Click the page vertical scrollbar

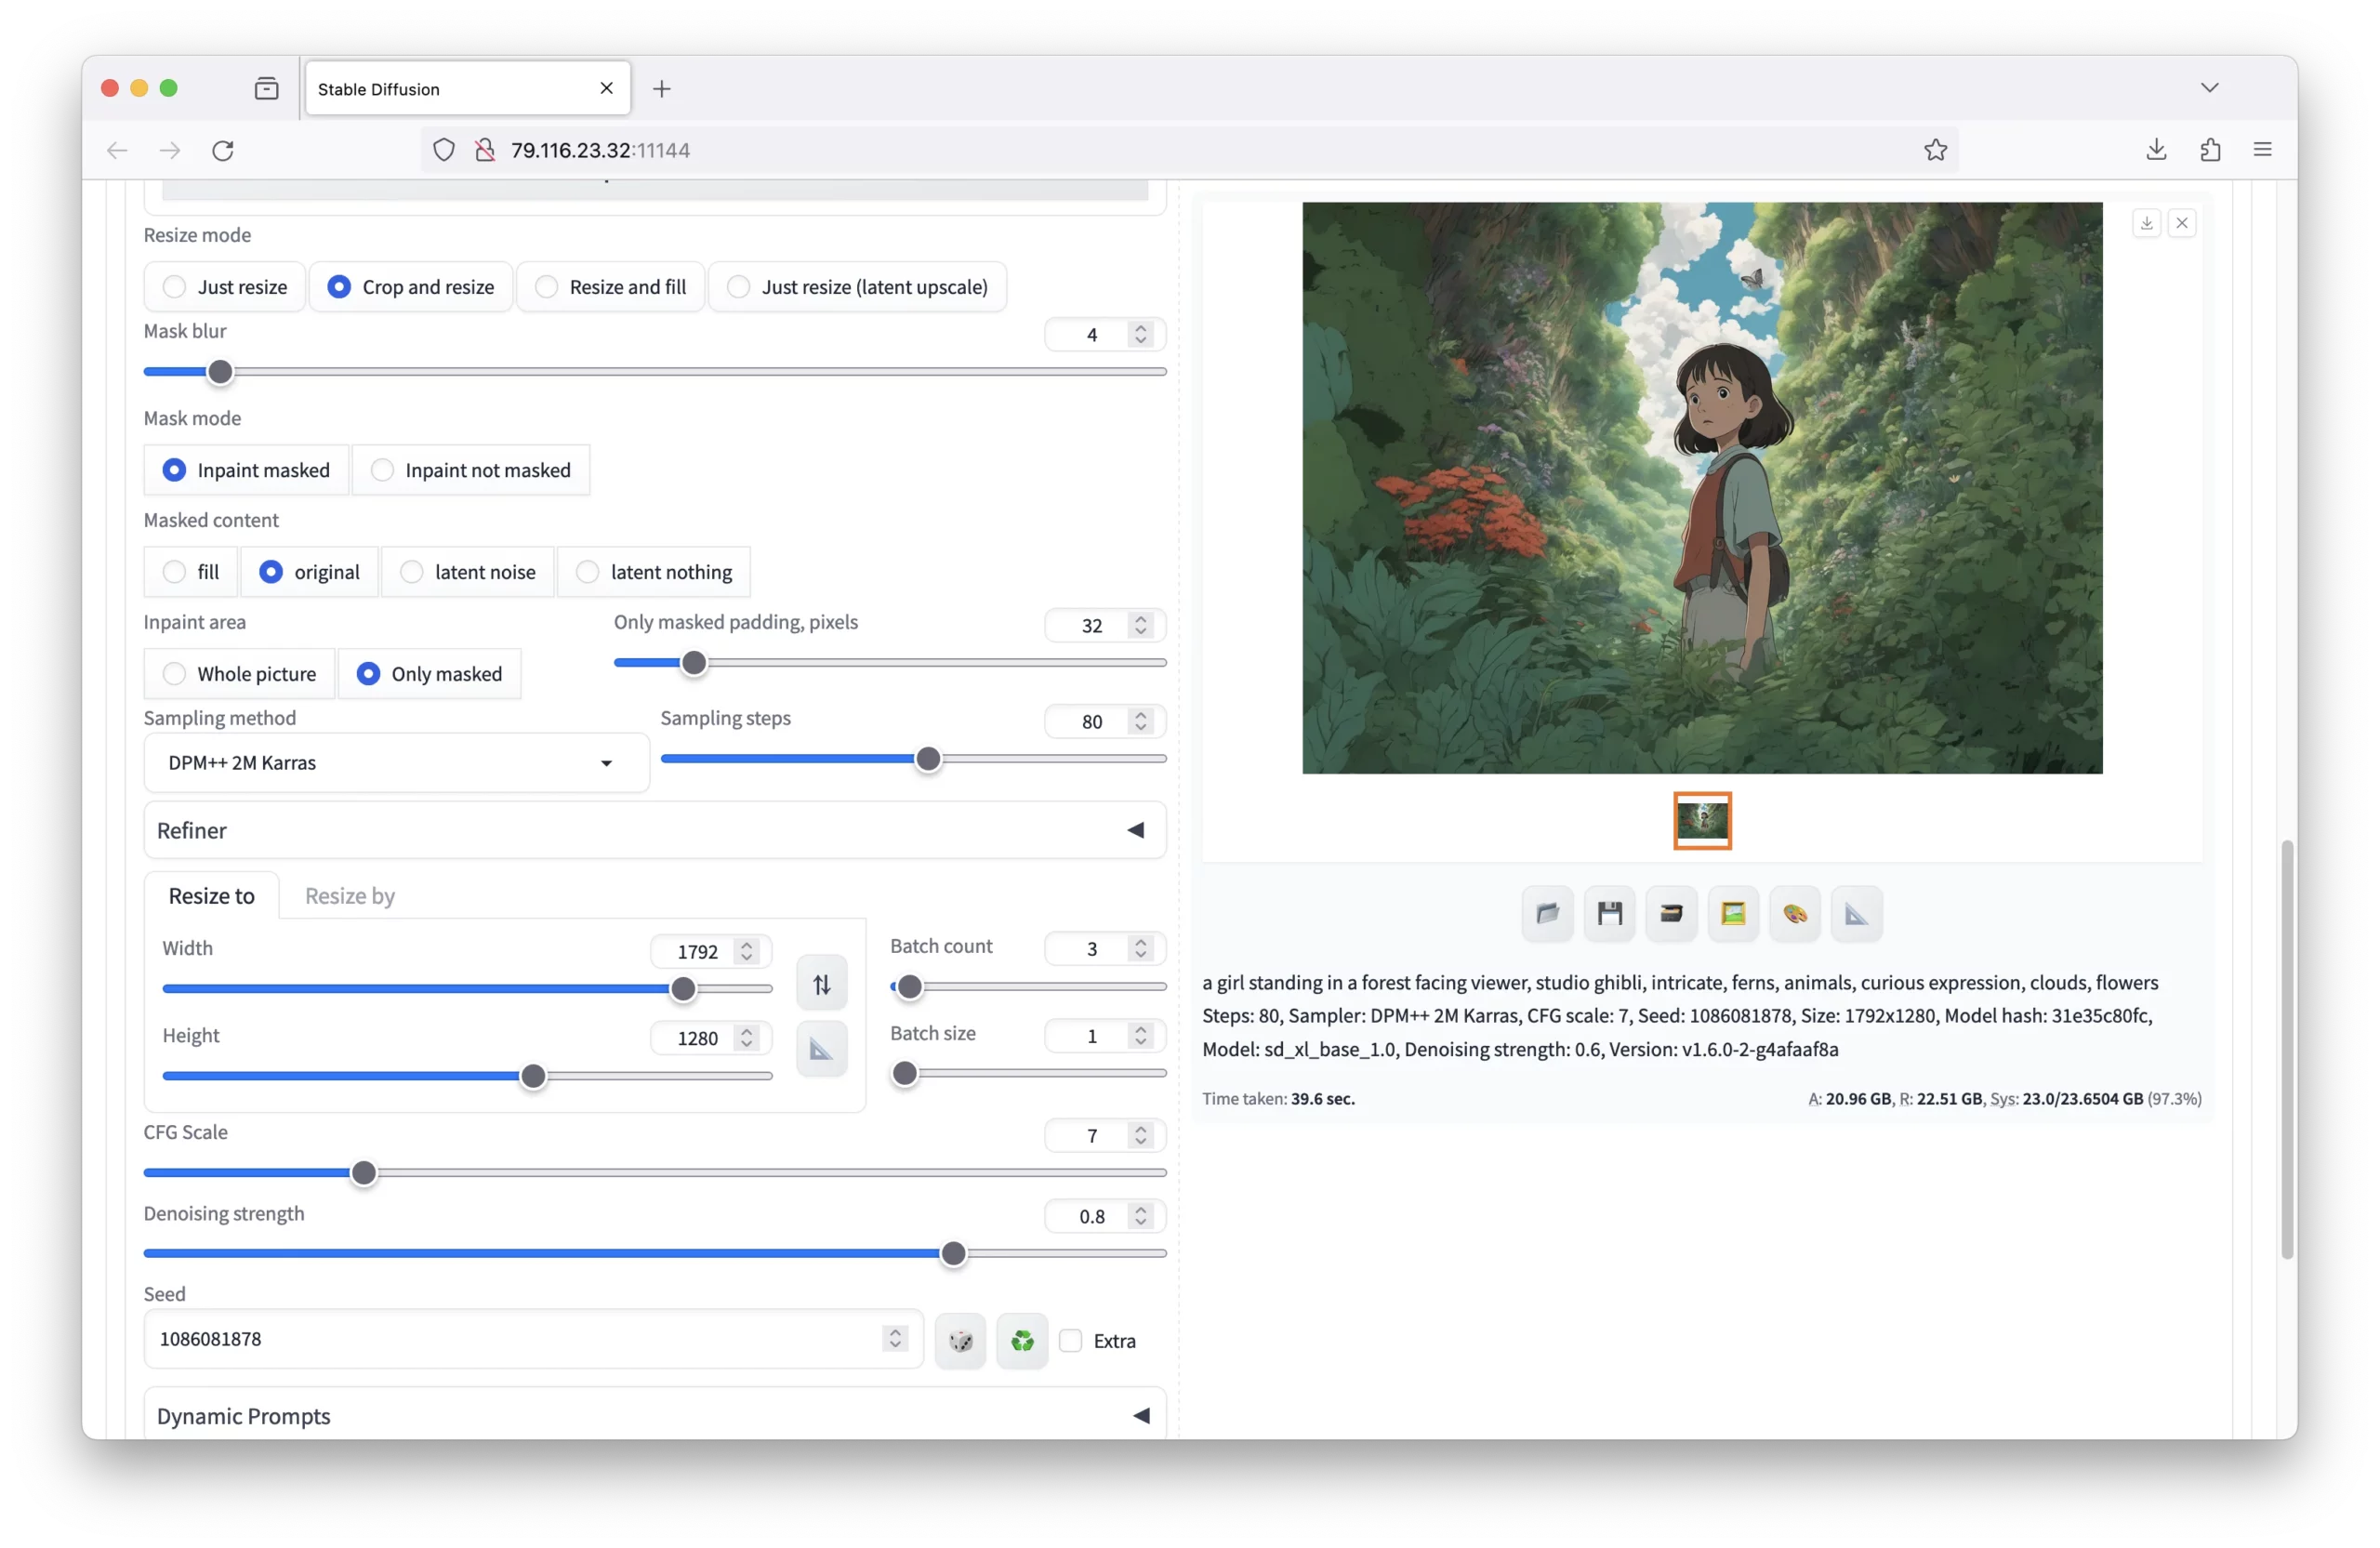pos(2287,1050)
